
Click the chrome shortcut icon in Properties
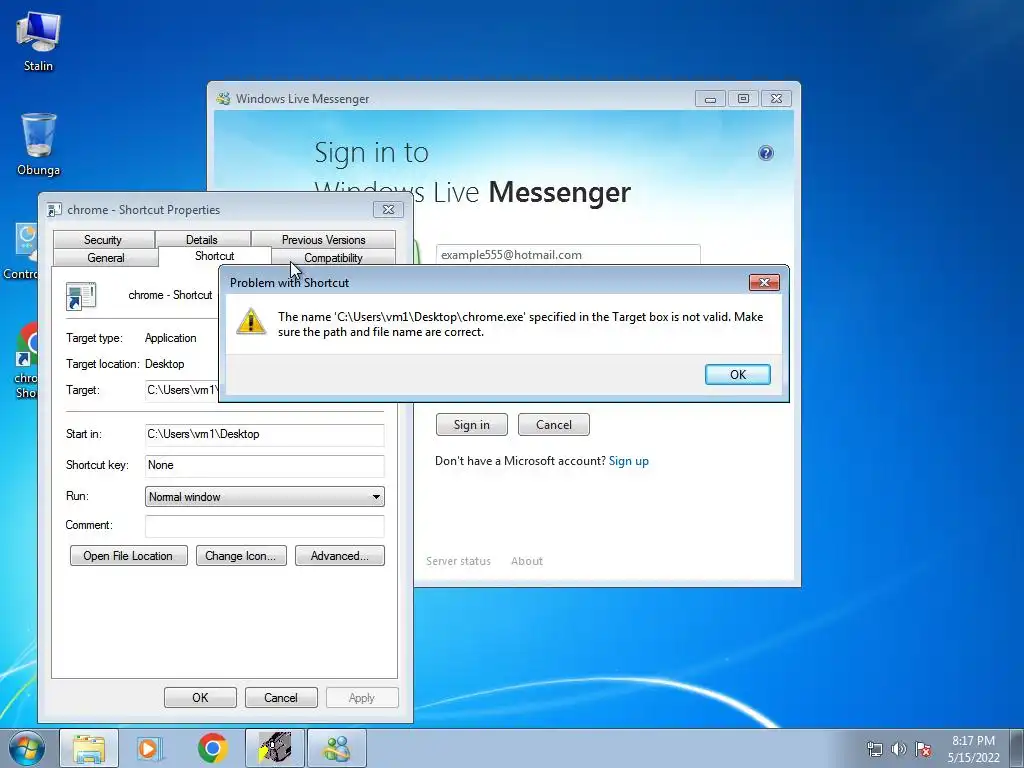[x=81, y=296]
